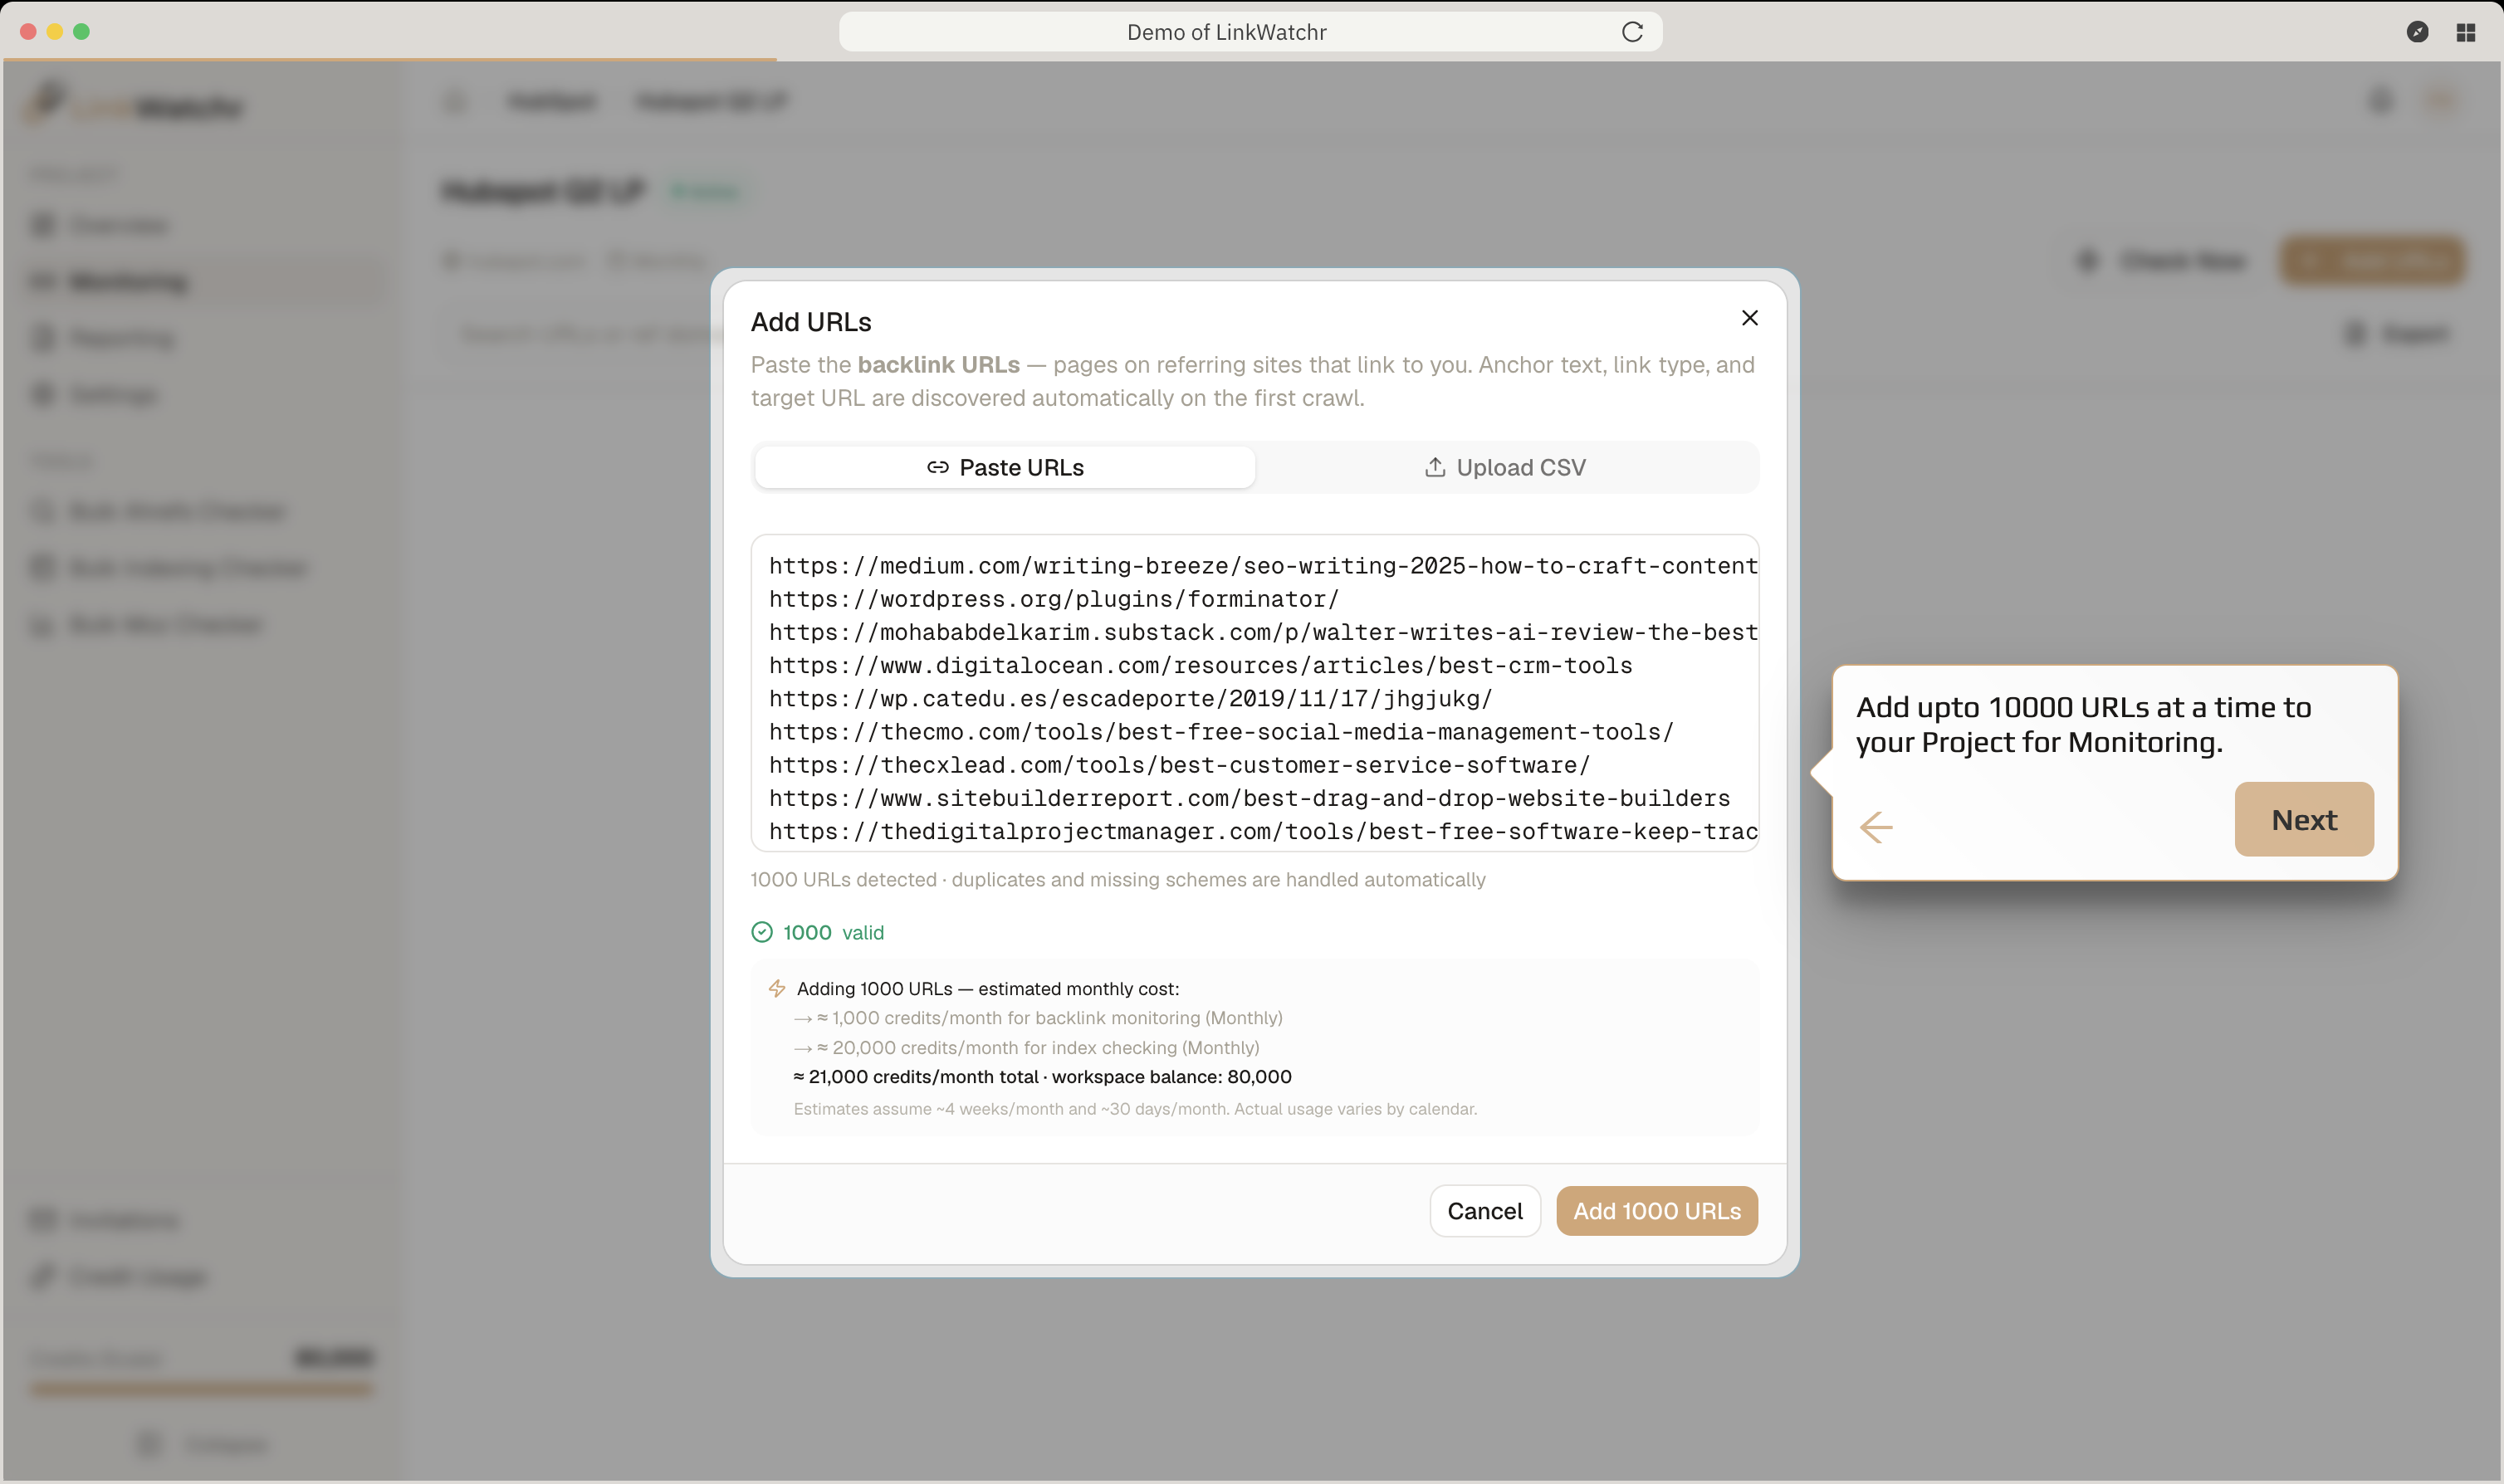2504x1484 pixels.
Task: Select the thecmo.com social-media-management-tools URL line
Action: [1221, 732]
